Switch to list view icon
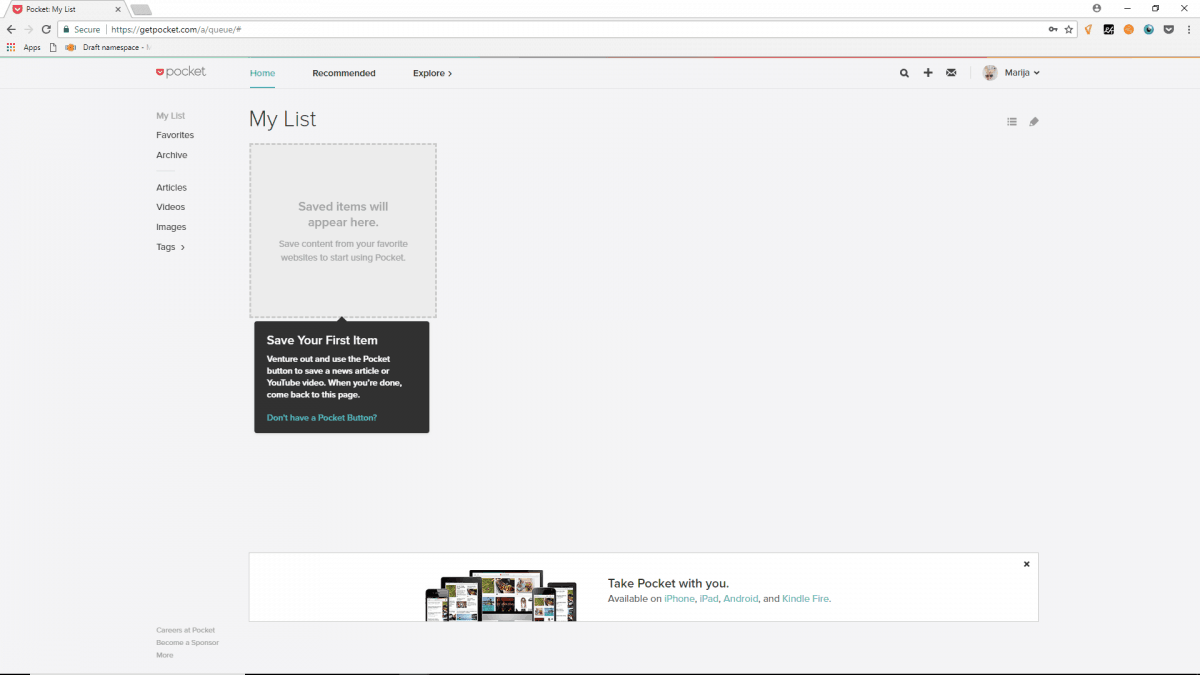The image size is (1200, 675). 1012,122
